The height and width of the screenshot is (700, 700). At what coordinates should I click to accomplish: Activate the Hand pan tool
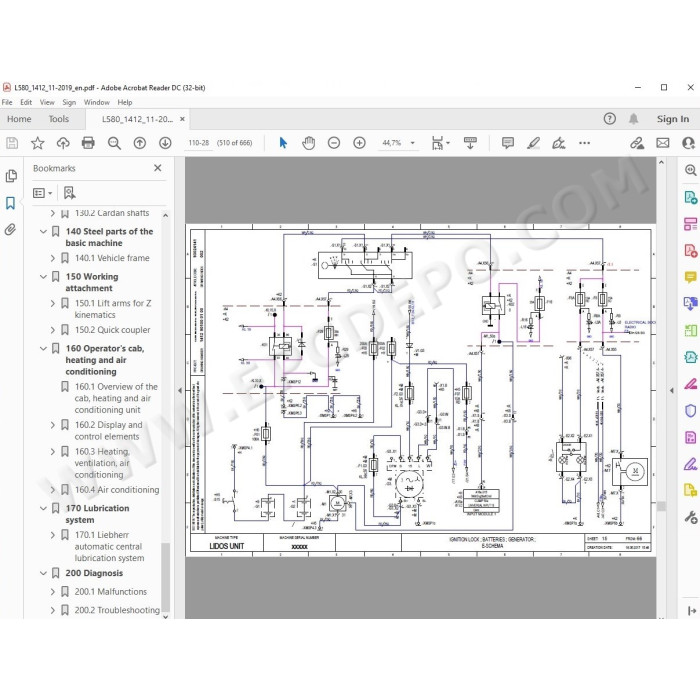[x=308, y=143]
